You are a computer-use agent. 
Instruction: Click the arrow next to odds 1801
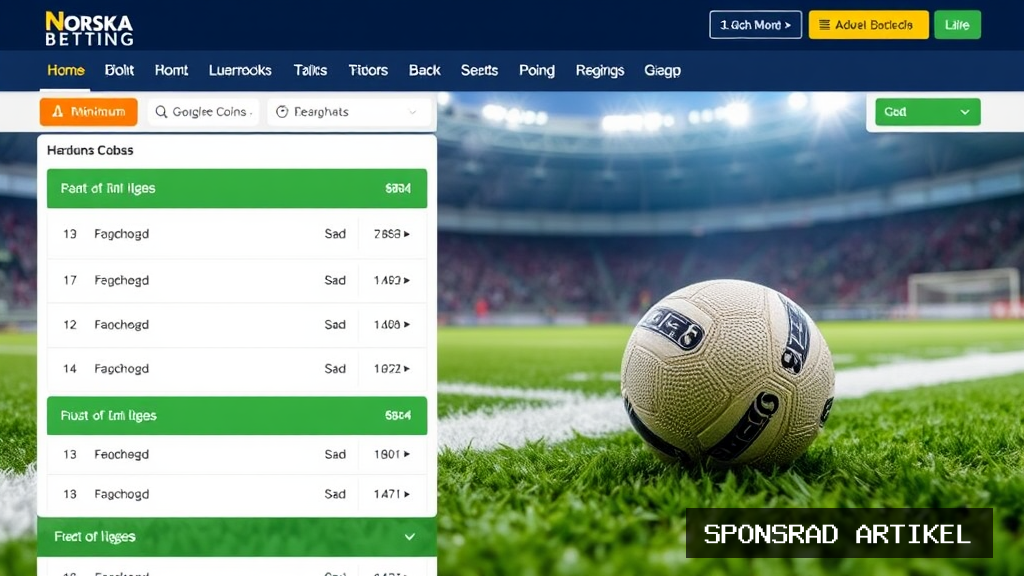click(x=407, y=454)
